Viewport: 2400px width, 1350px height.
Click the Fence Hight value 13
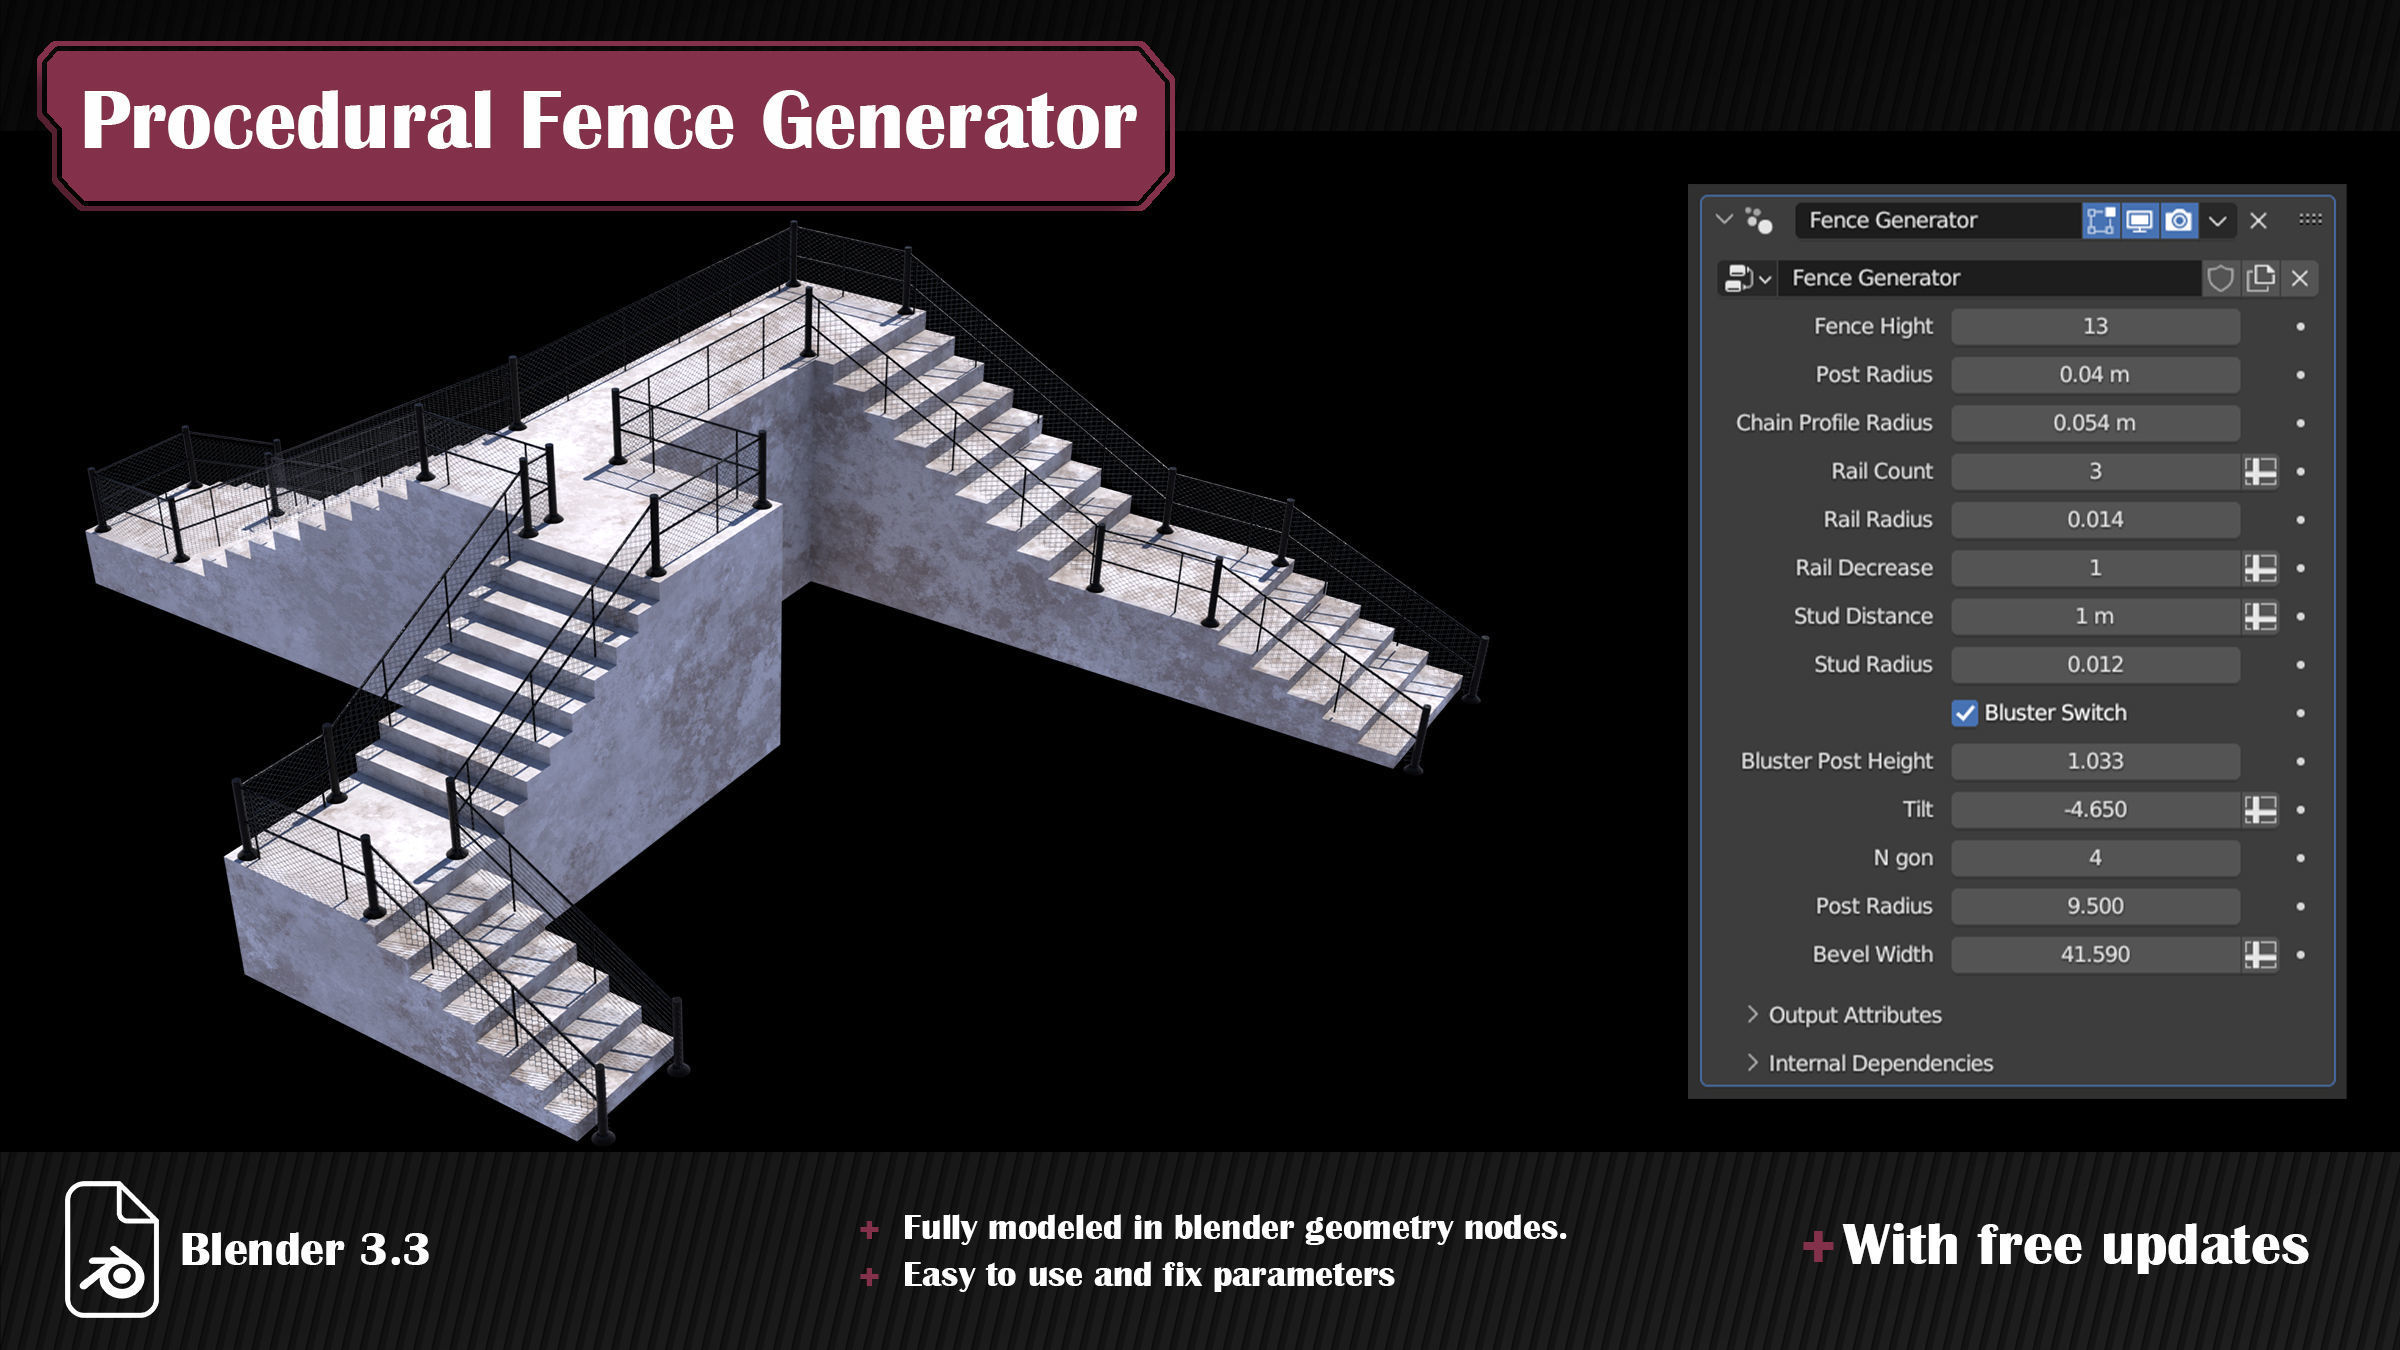coord(2095,326)
